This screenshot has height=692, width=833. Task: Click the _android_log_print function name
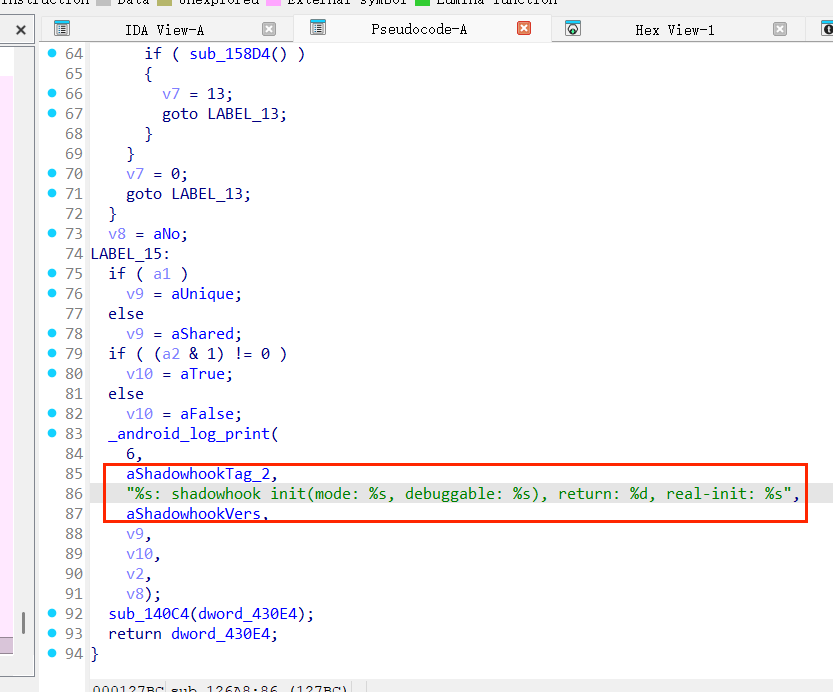(x=190, y=433)
